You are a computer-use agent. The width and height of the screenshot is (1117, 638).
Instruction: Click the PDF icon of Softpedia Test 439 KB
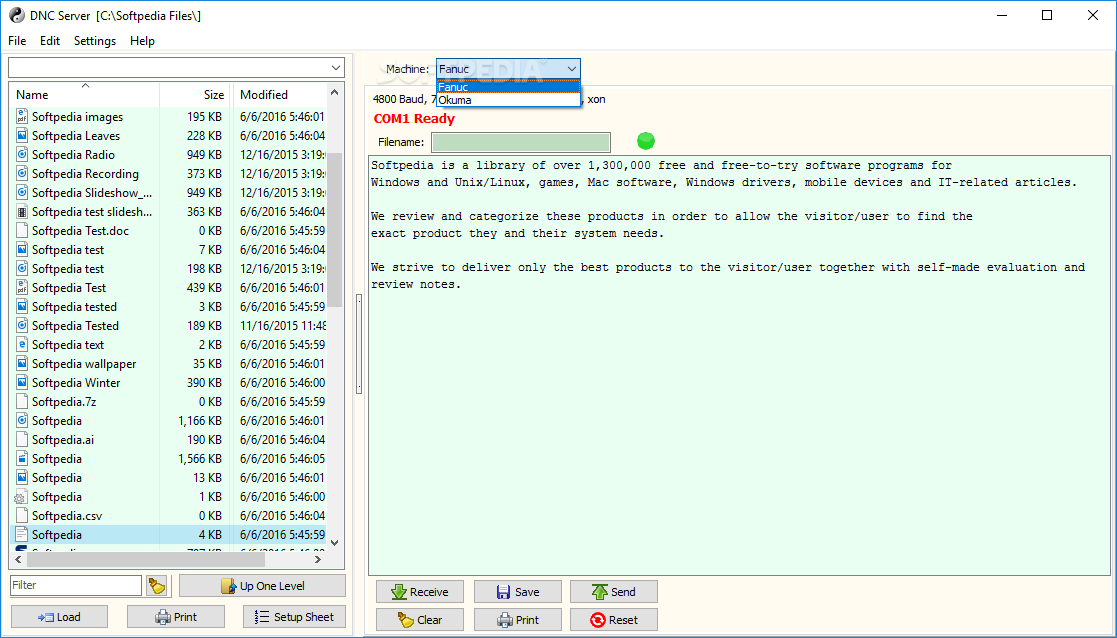click(x=21, y=288)
